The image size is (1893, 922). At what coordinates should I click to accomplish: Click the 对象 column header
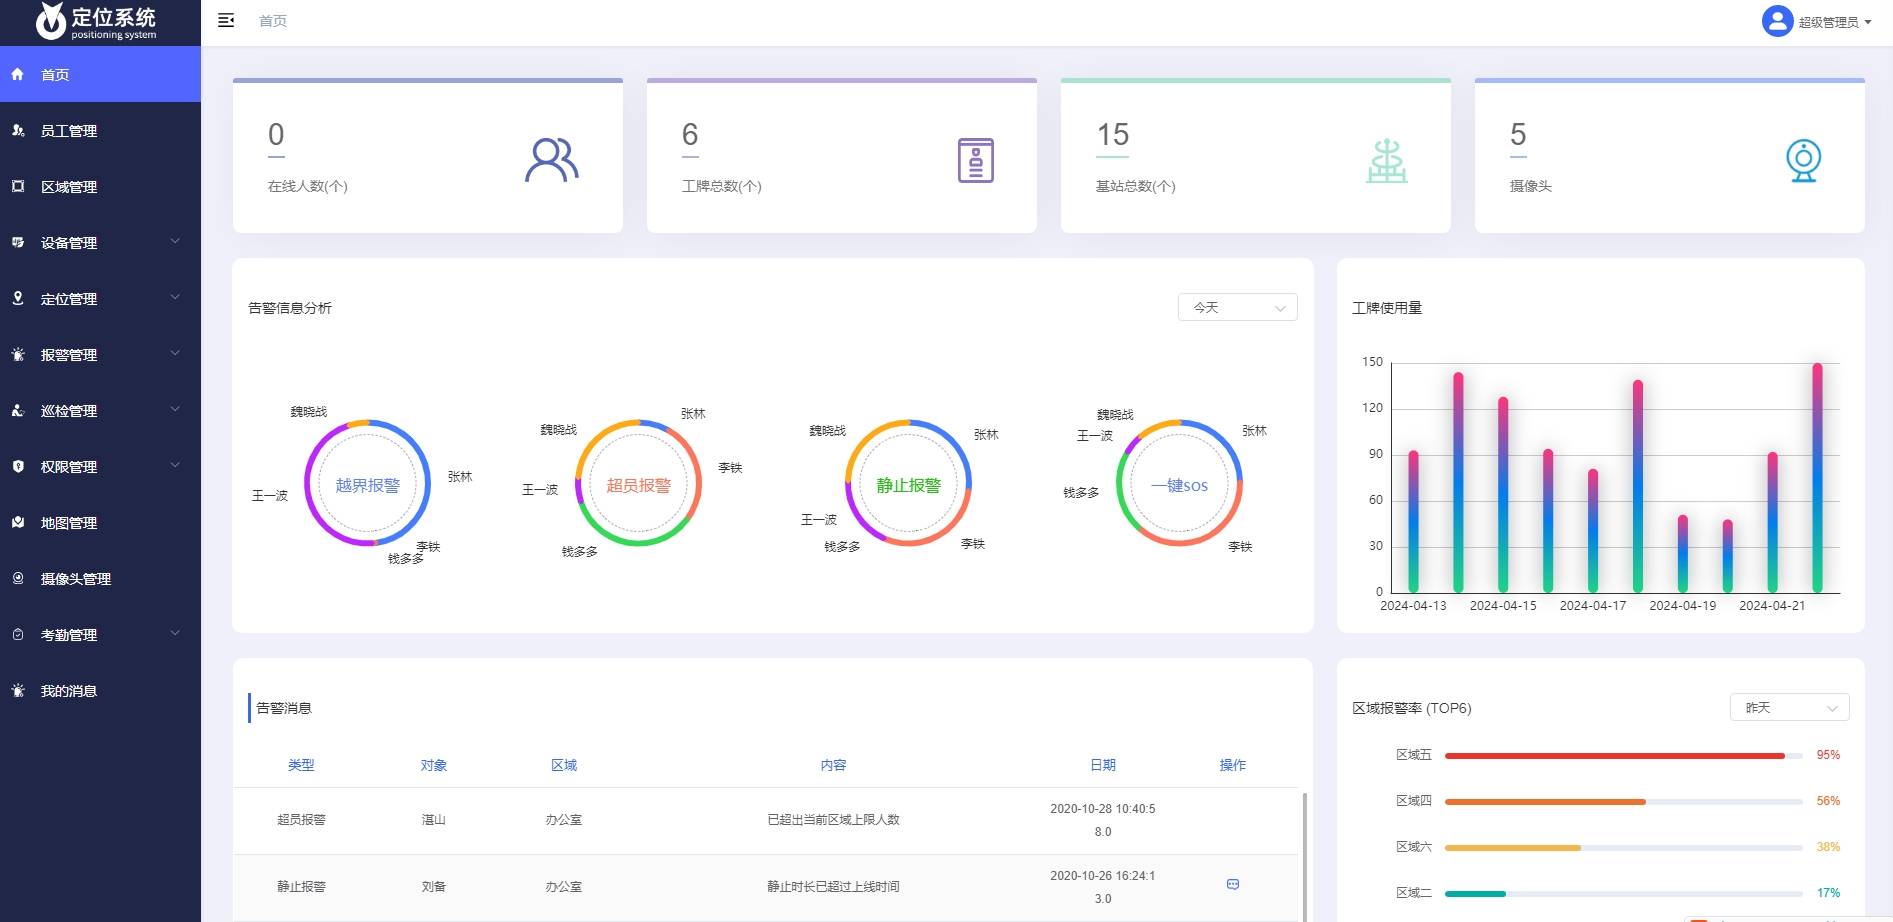[x=433, y=765]
